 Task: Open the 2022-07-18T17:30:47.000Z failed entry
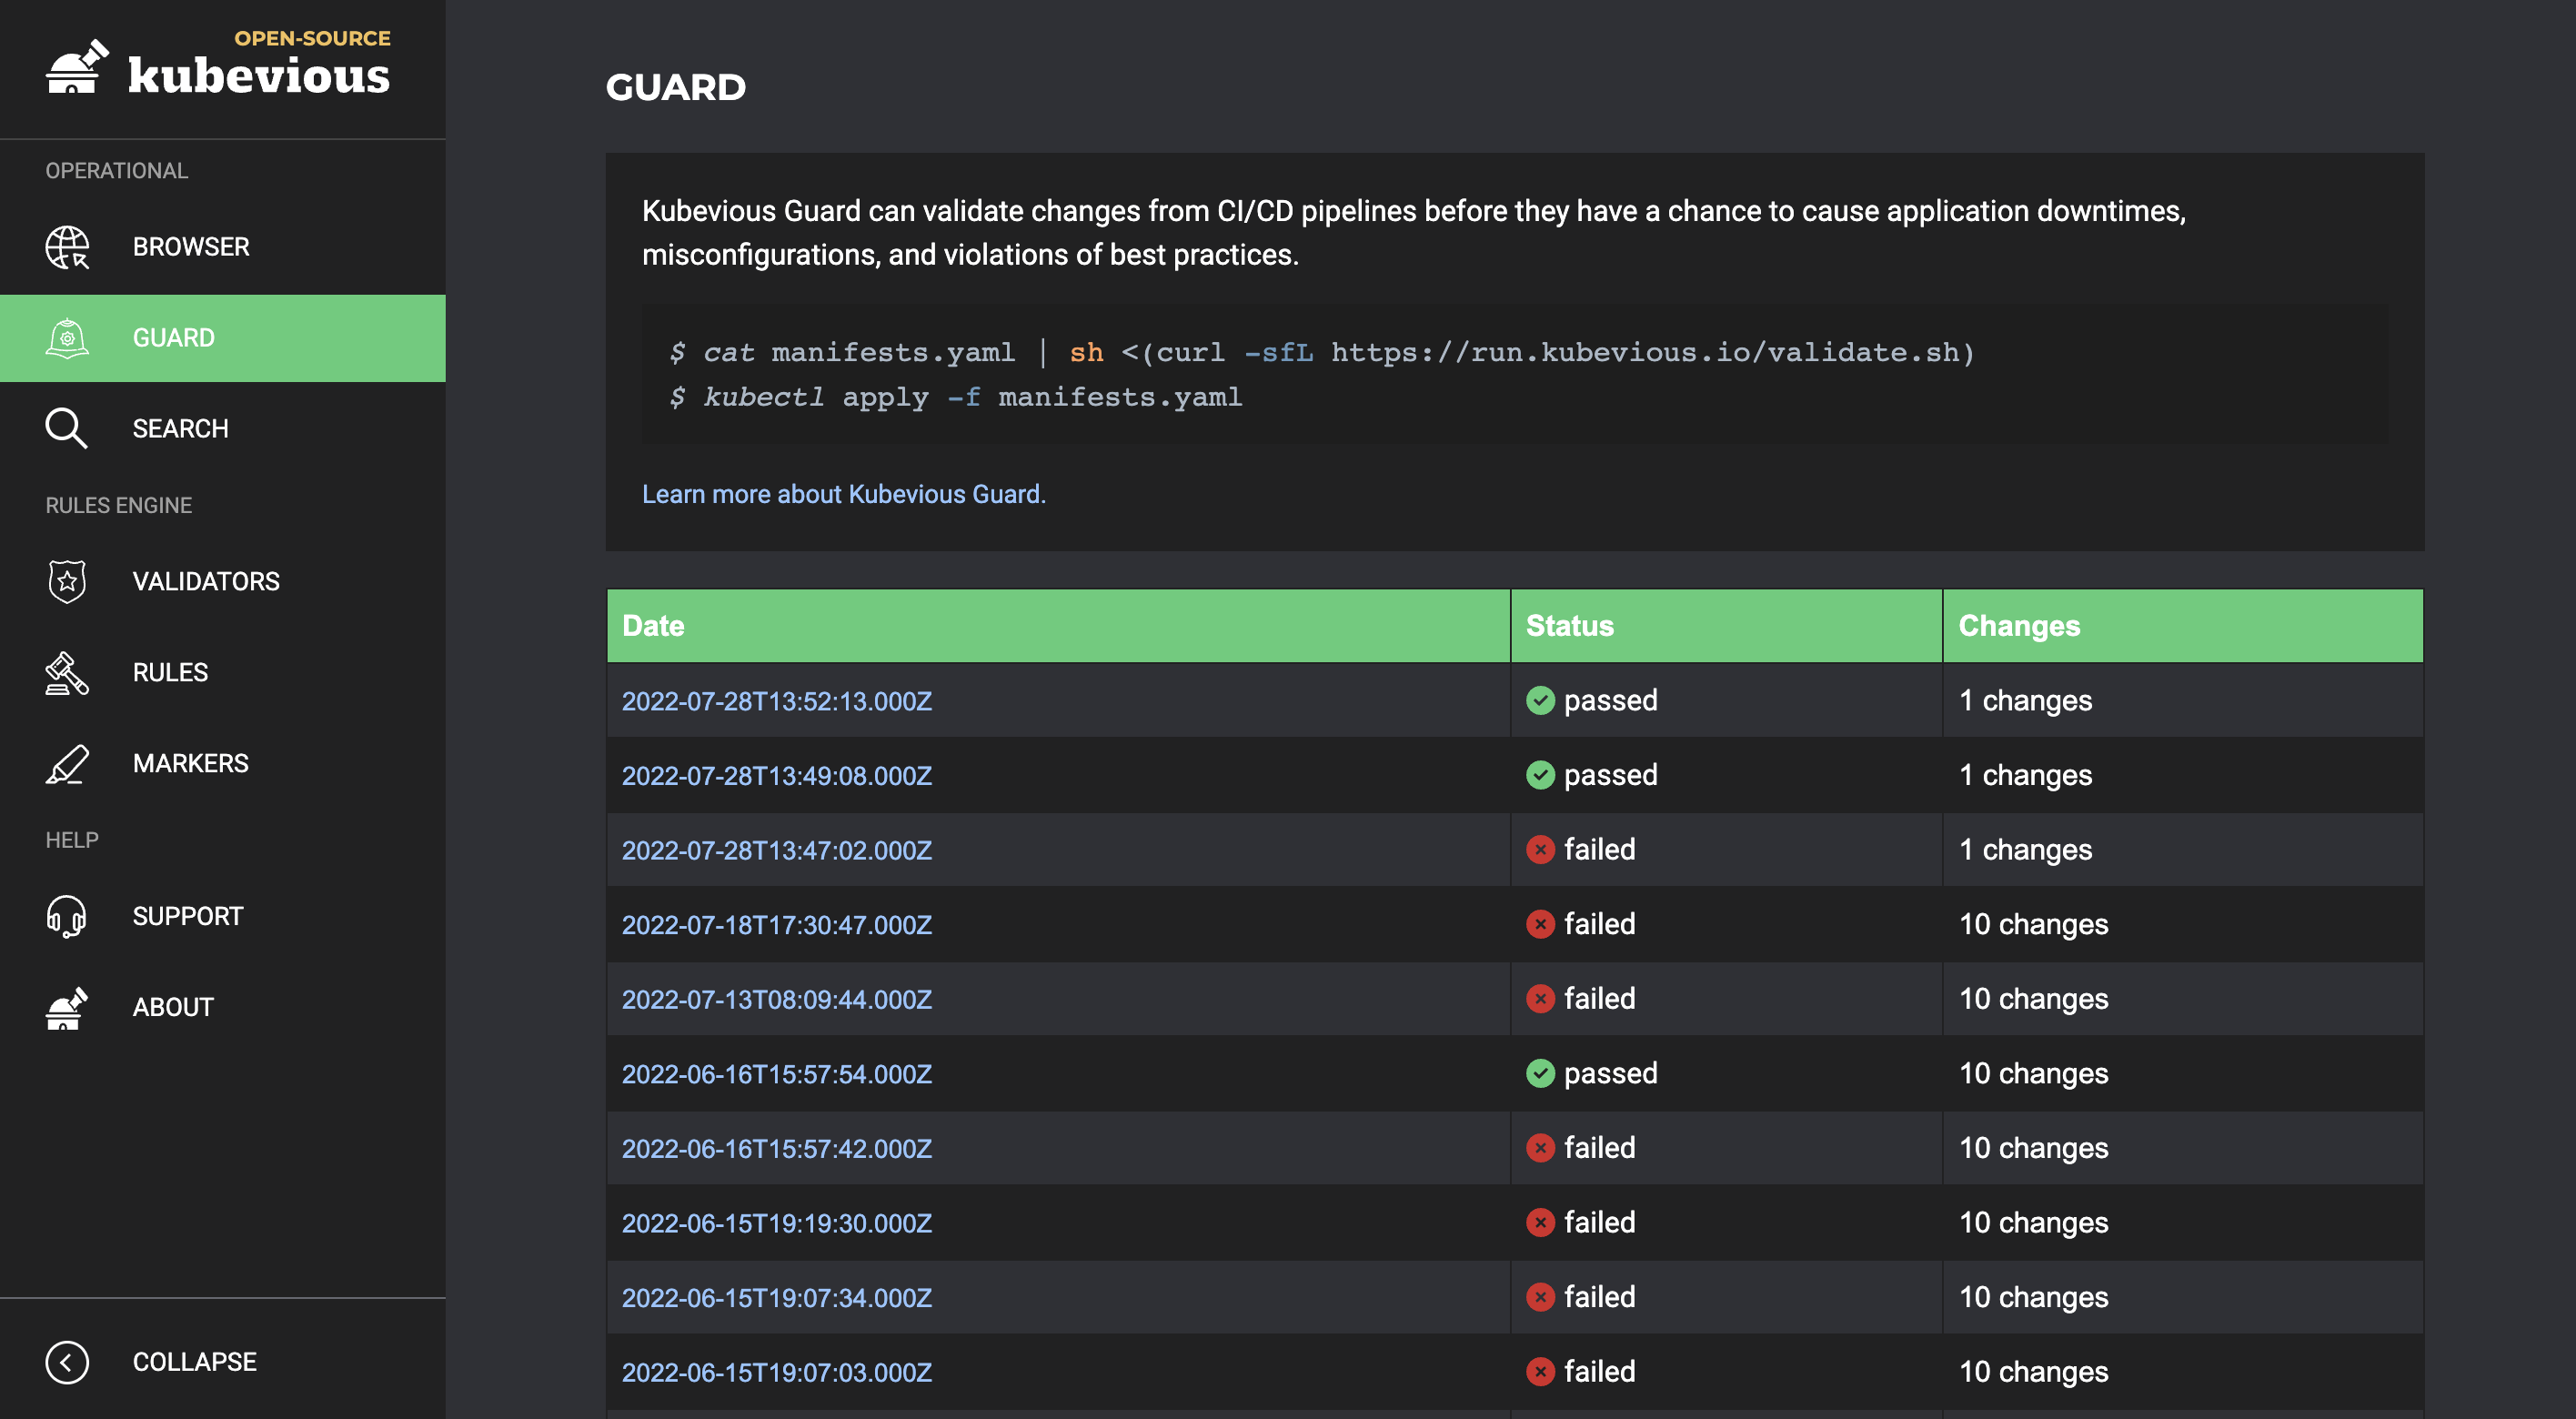click(x=777, y=925)
